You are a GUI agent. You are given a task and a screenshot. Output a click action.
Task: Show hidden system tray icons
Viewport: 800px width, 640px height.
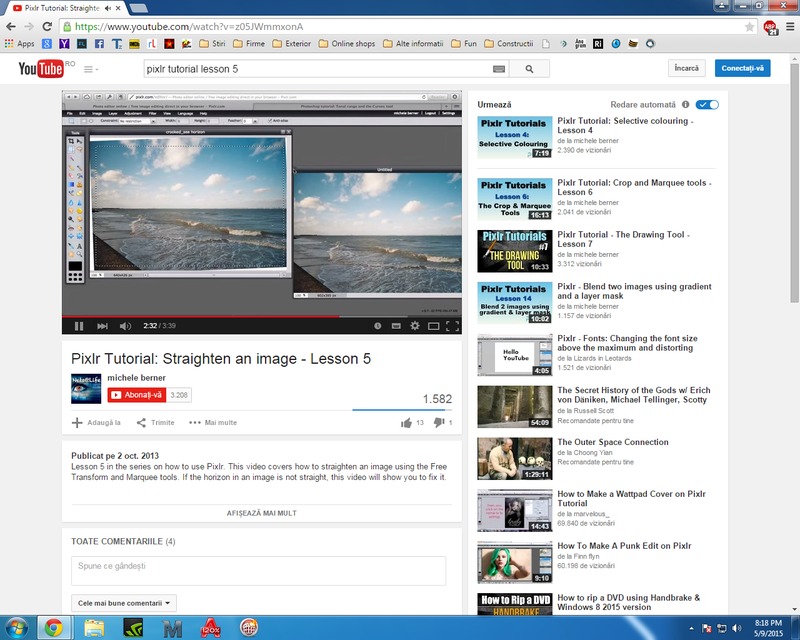click(691, 628)
